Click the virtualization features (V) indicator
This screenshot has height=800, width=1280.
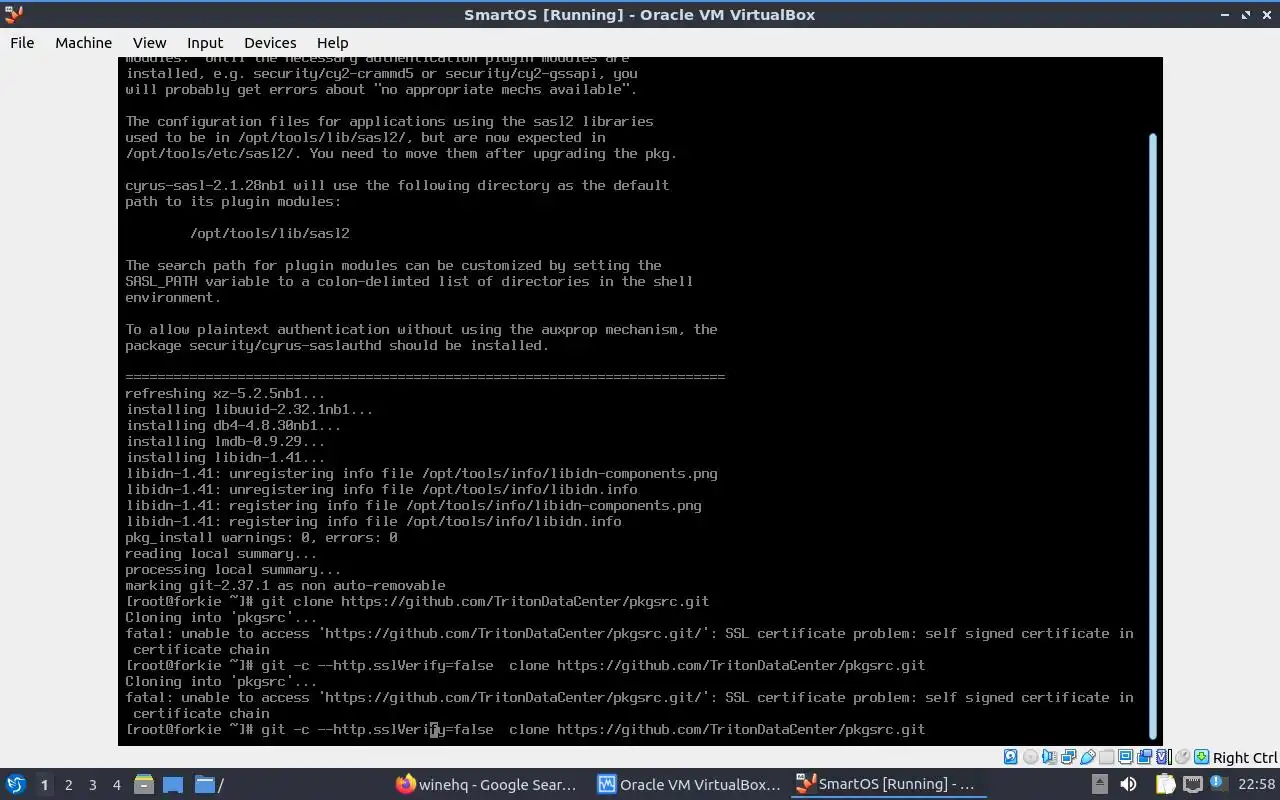(1163, 757)
